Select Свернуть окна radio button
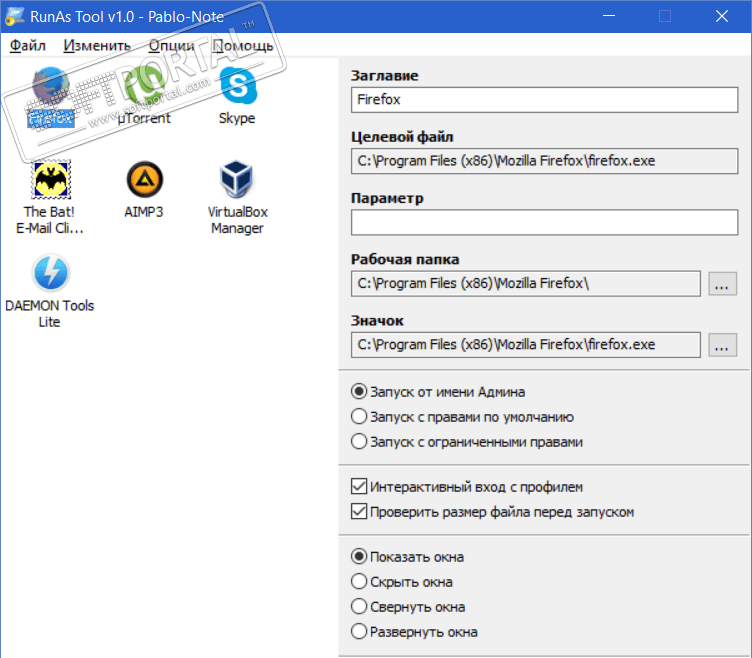 pos(359,606)
